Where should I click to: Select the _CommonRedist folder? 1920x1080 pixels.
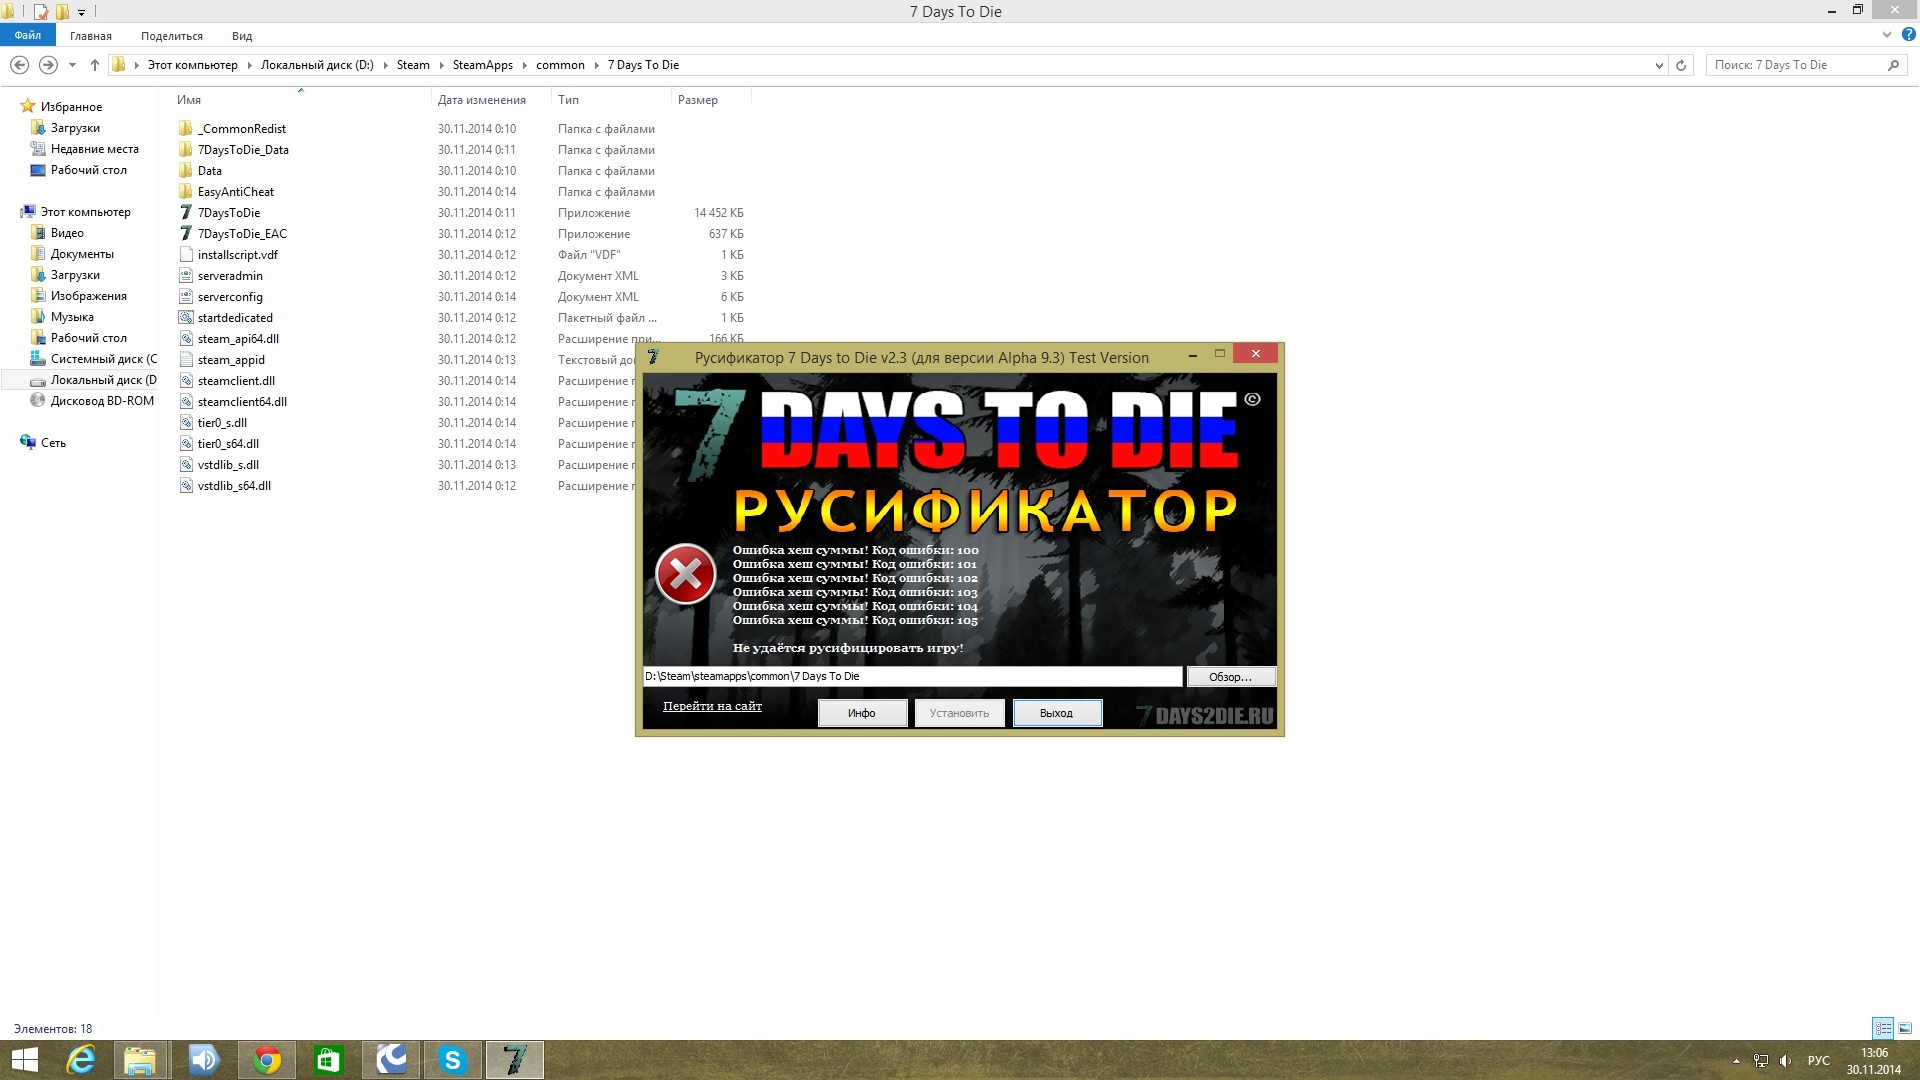(x=241, y=129)
